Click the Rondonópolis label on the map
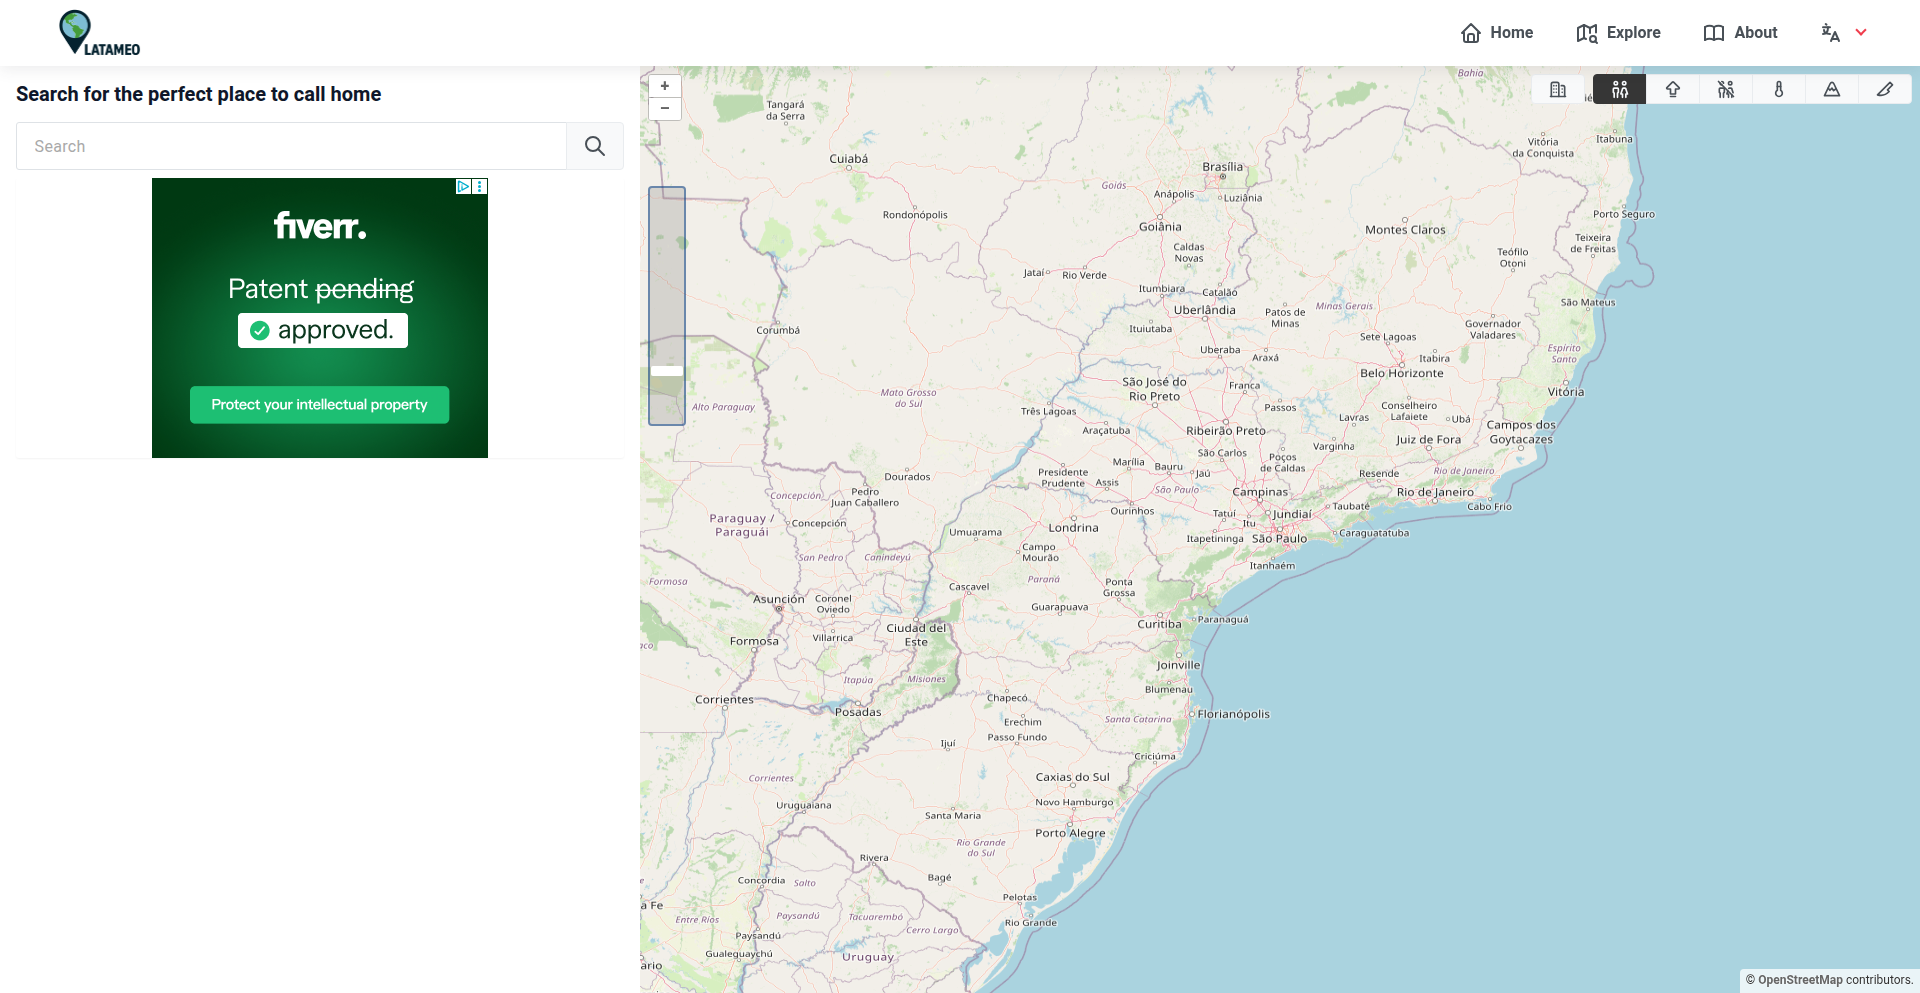This screenshot has height=993, width=1920. [915, 215]
